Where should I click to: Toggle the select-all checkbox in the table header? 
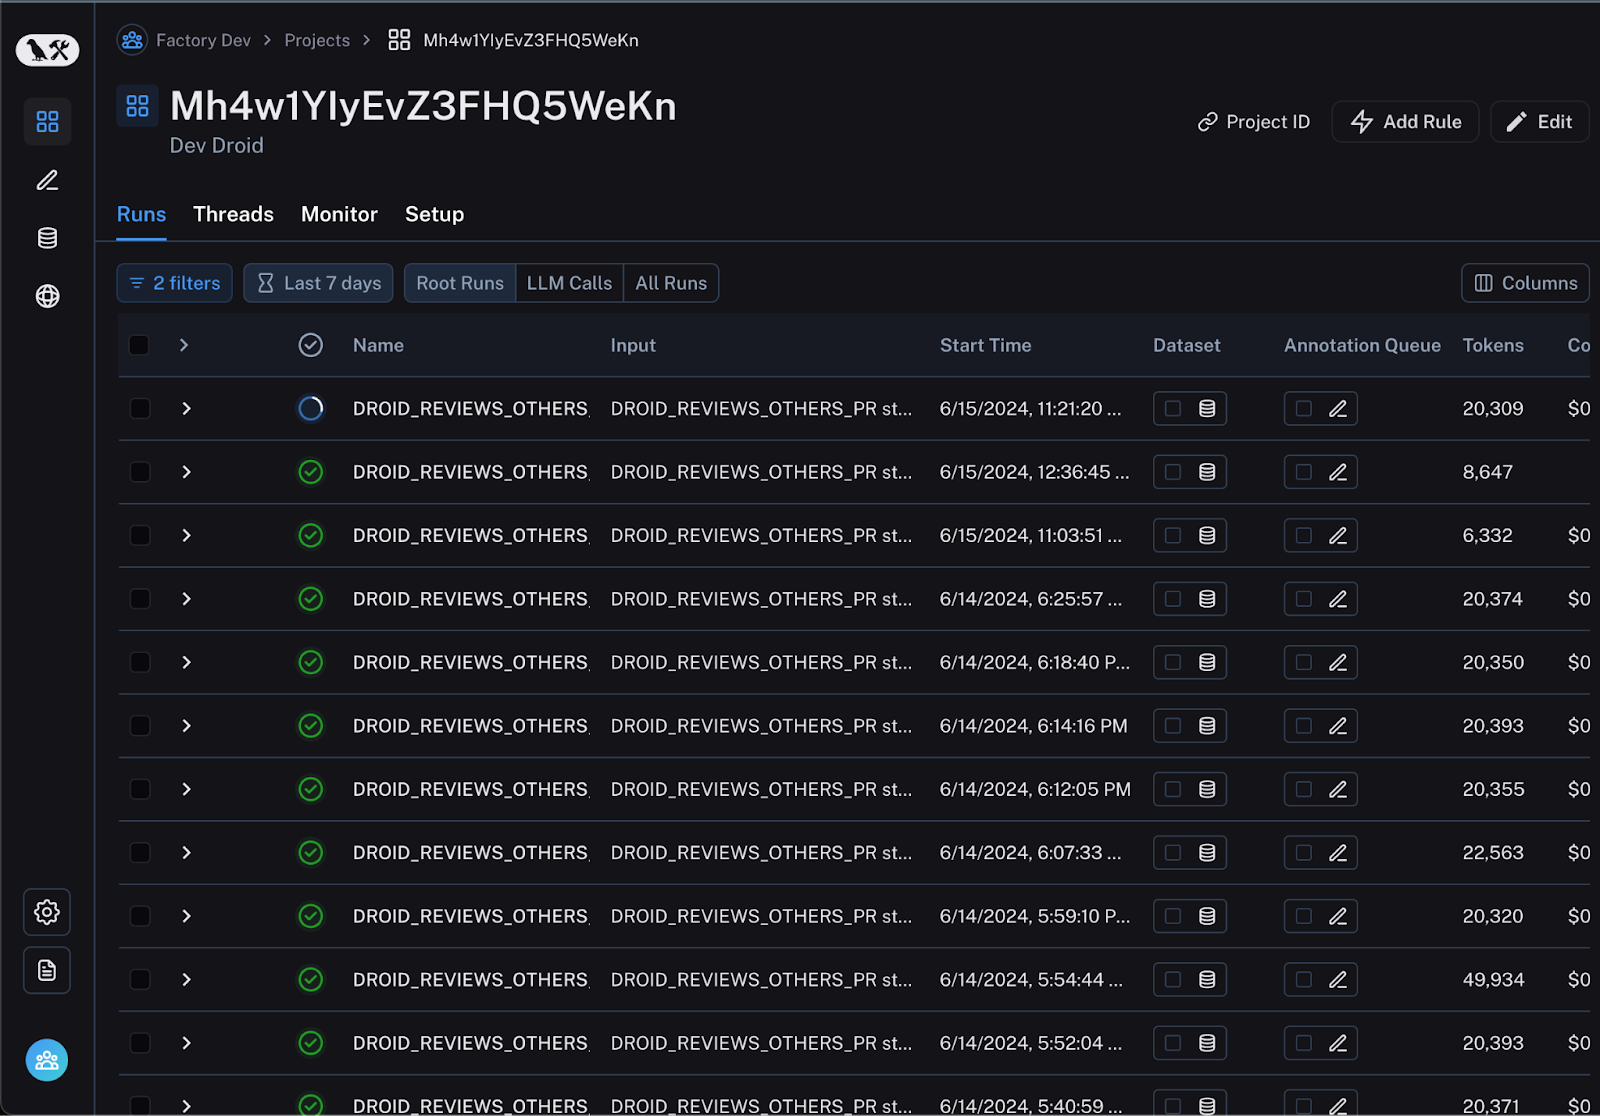(x=139, y=345)
